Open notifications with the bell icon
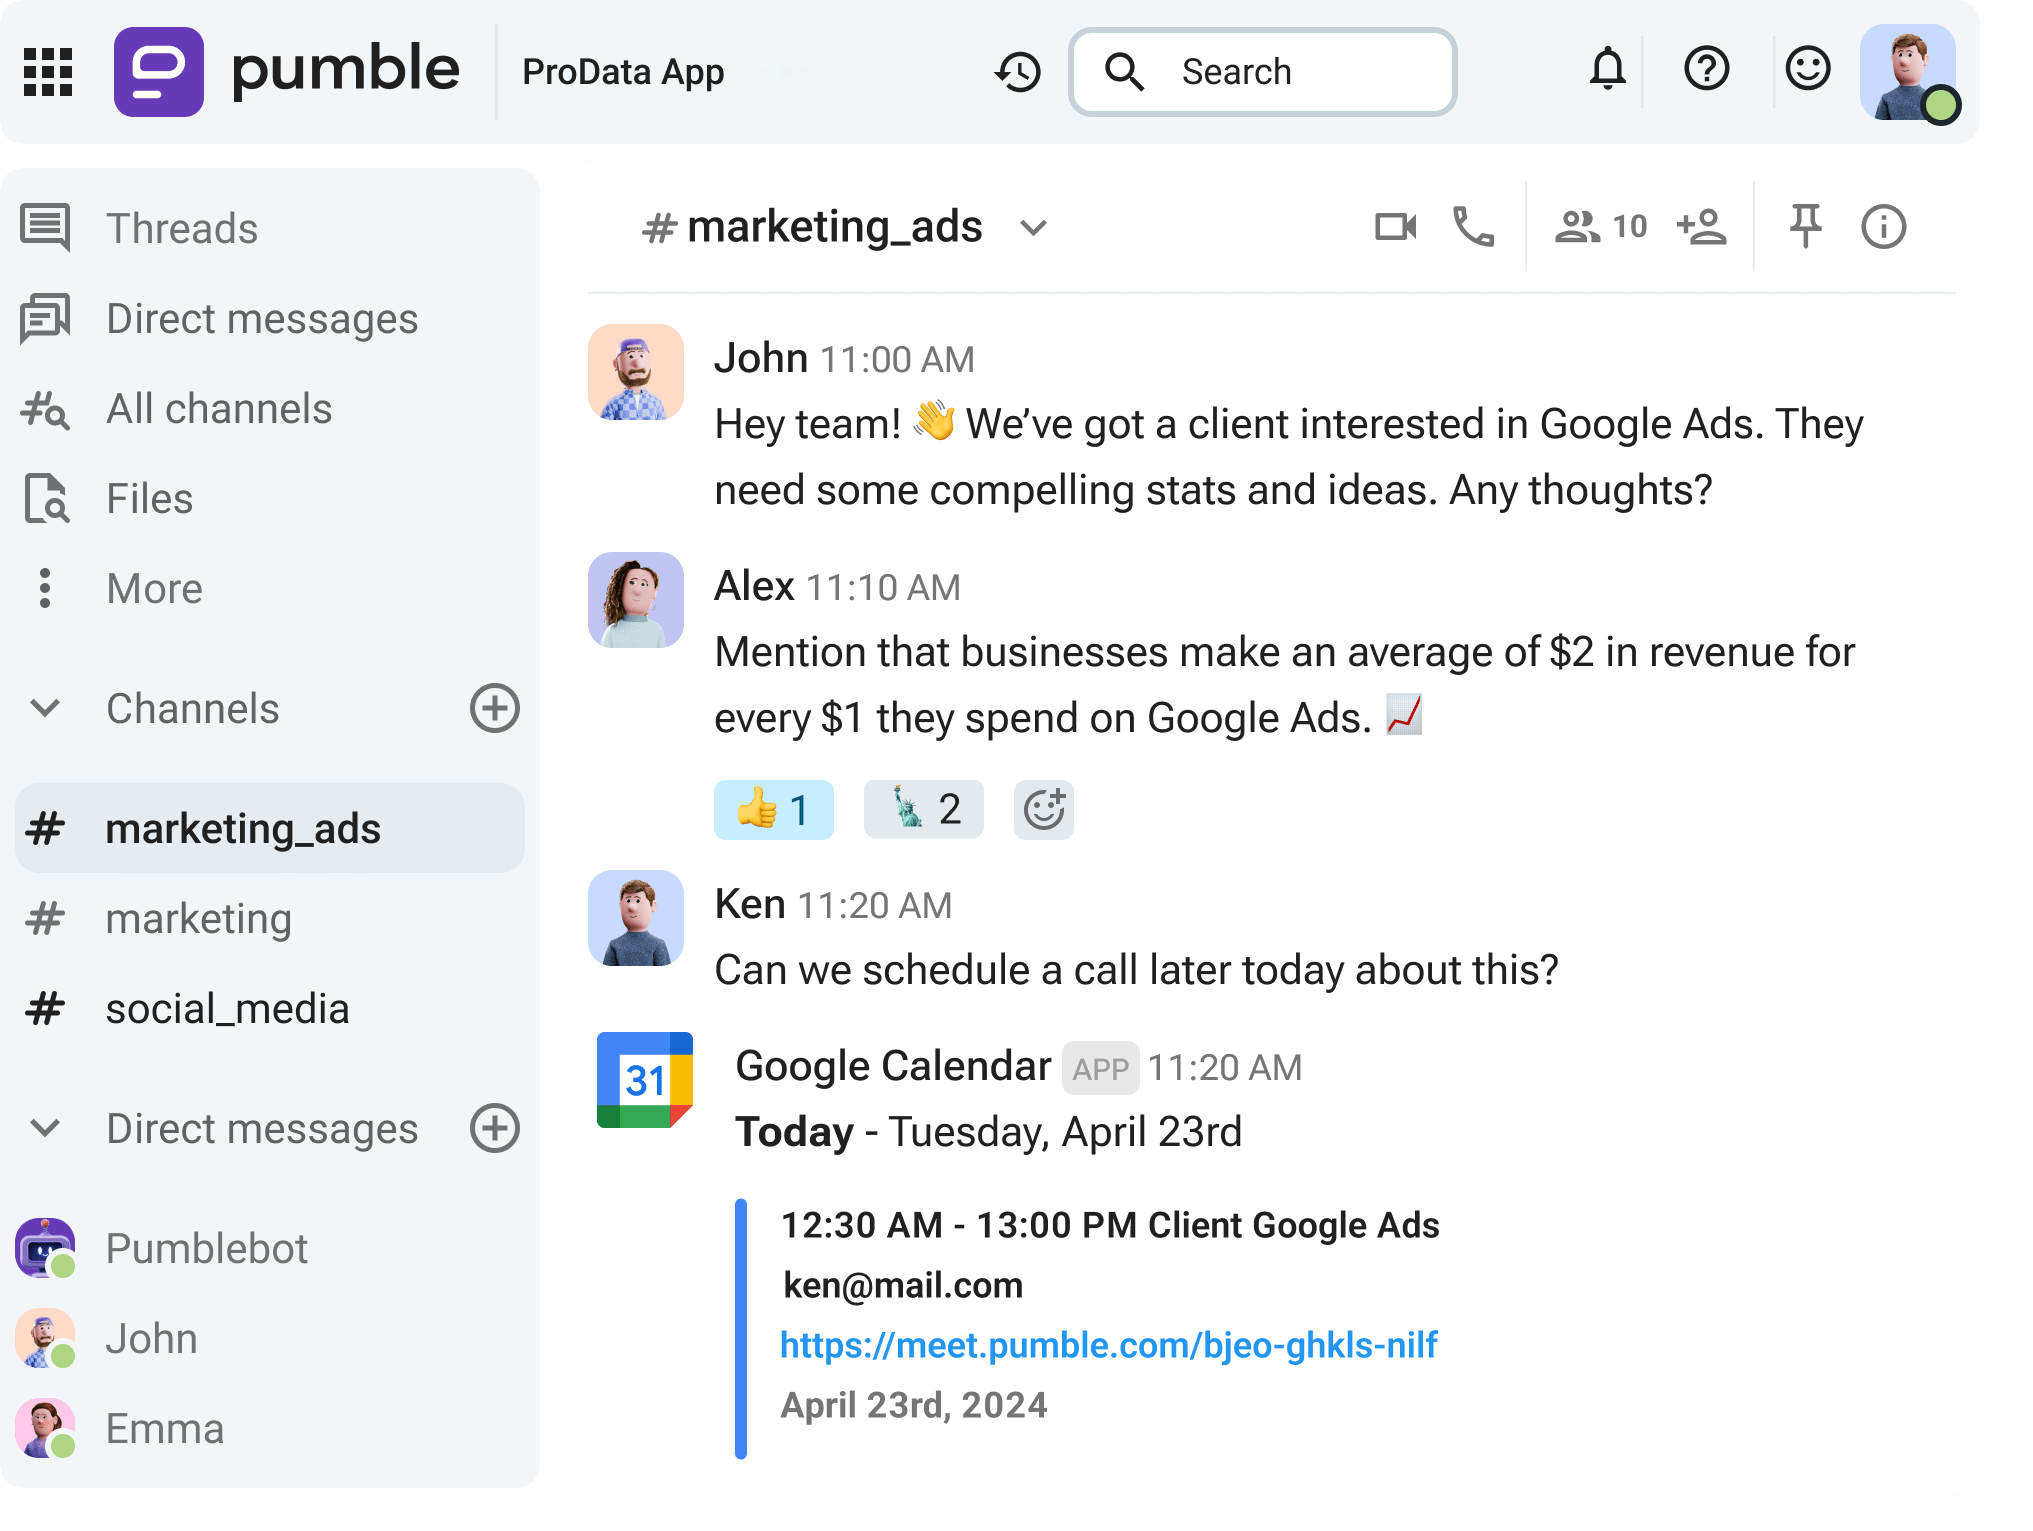This screenshot has height=1531, width=2033. click(1606, 70)
